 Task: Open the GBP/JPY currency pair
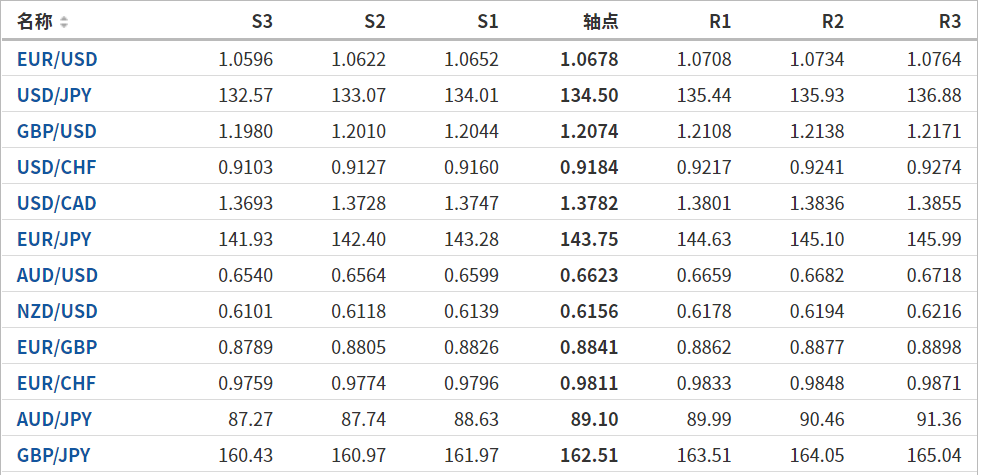click(54, 455)
